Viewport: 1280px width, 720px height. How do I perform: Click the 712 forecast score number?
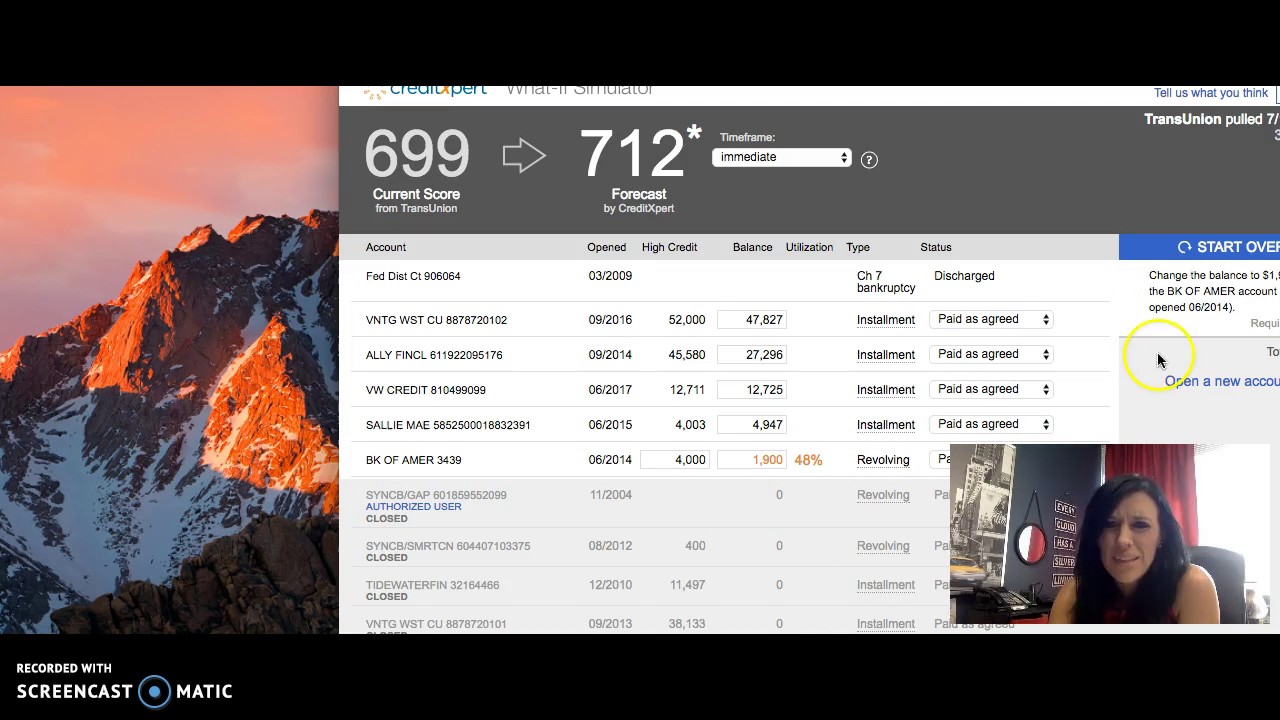(x=632, y=155)
